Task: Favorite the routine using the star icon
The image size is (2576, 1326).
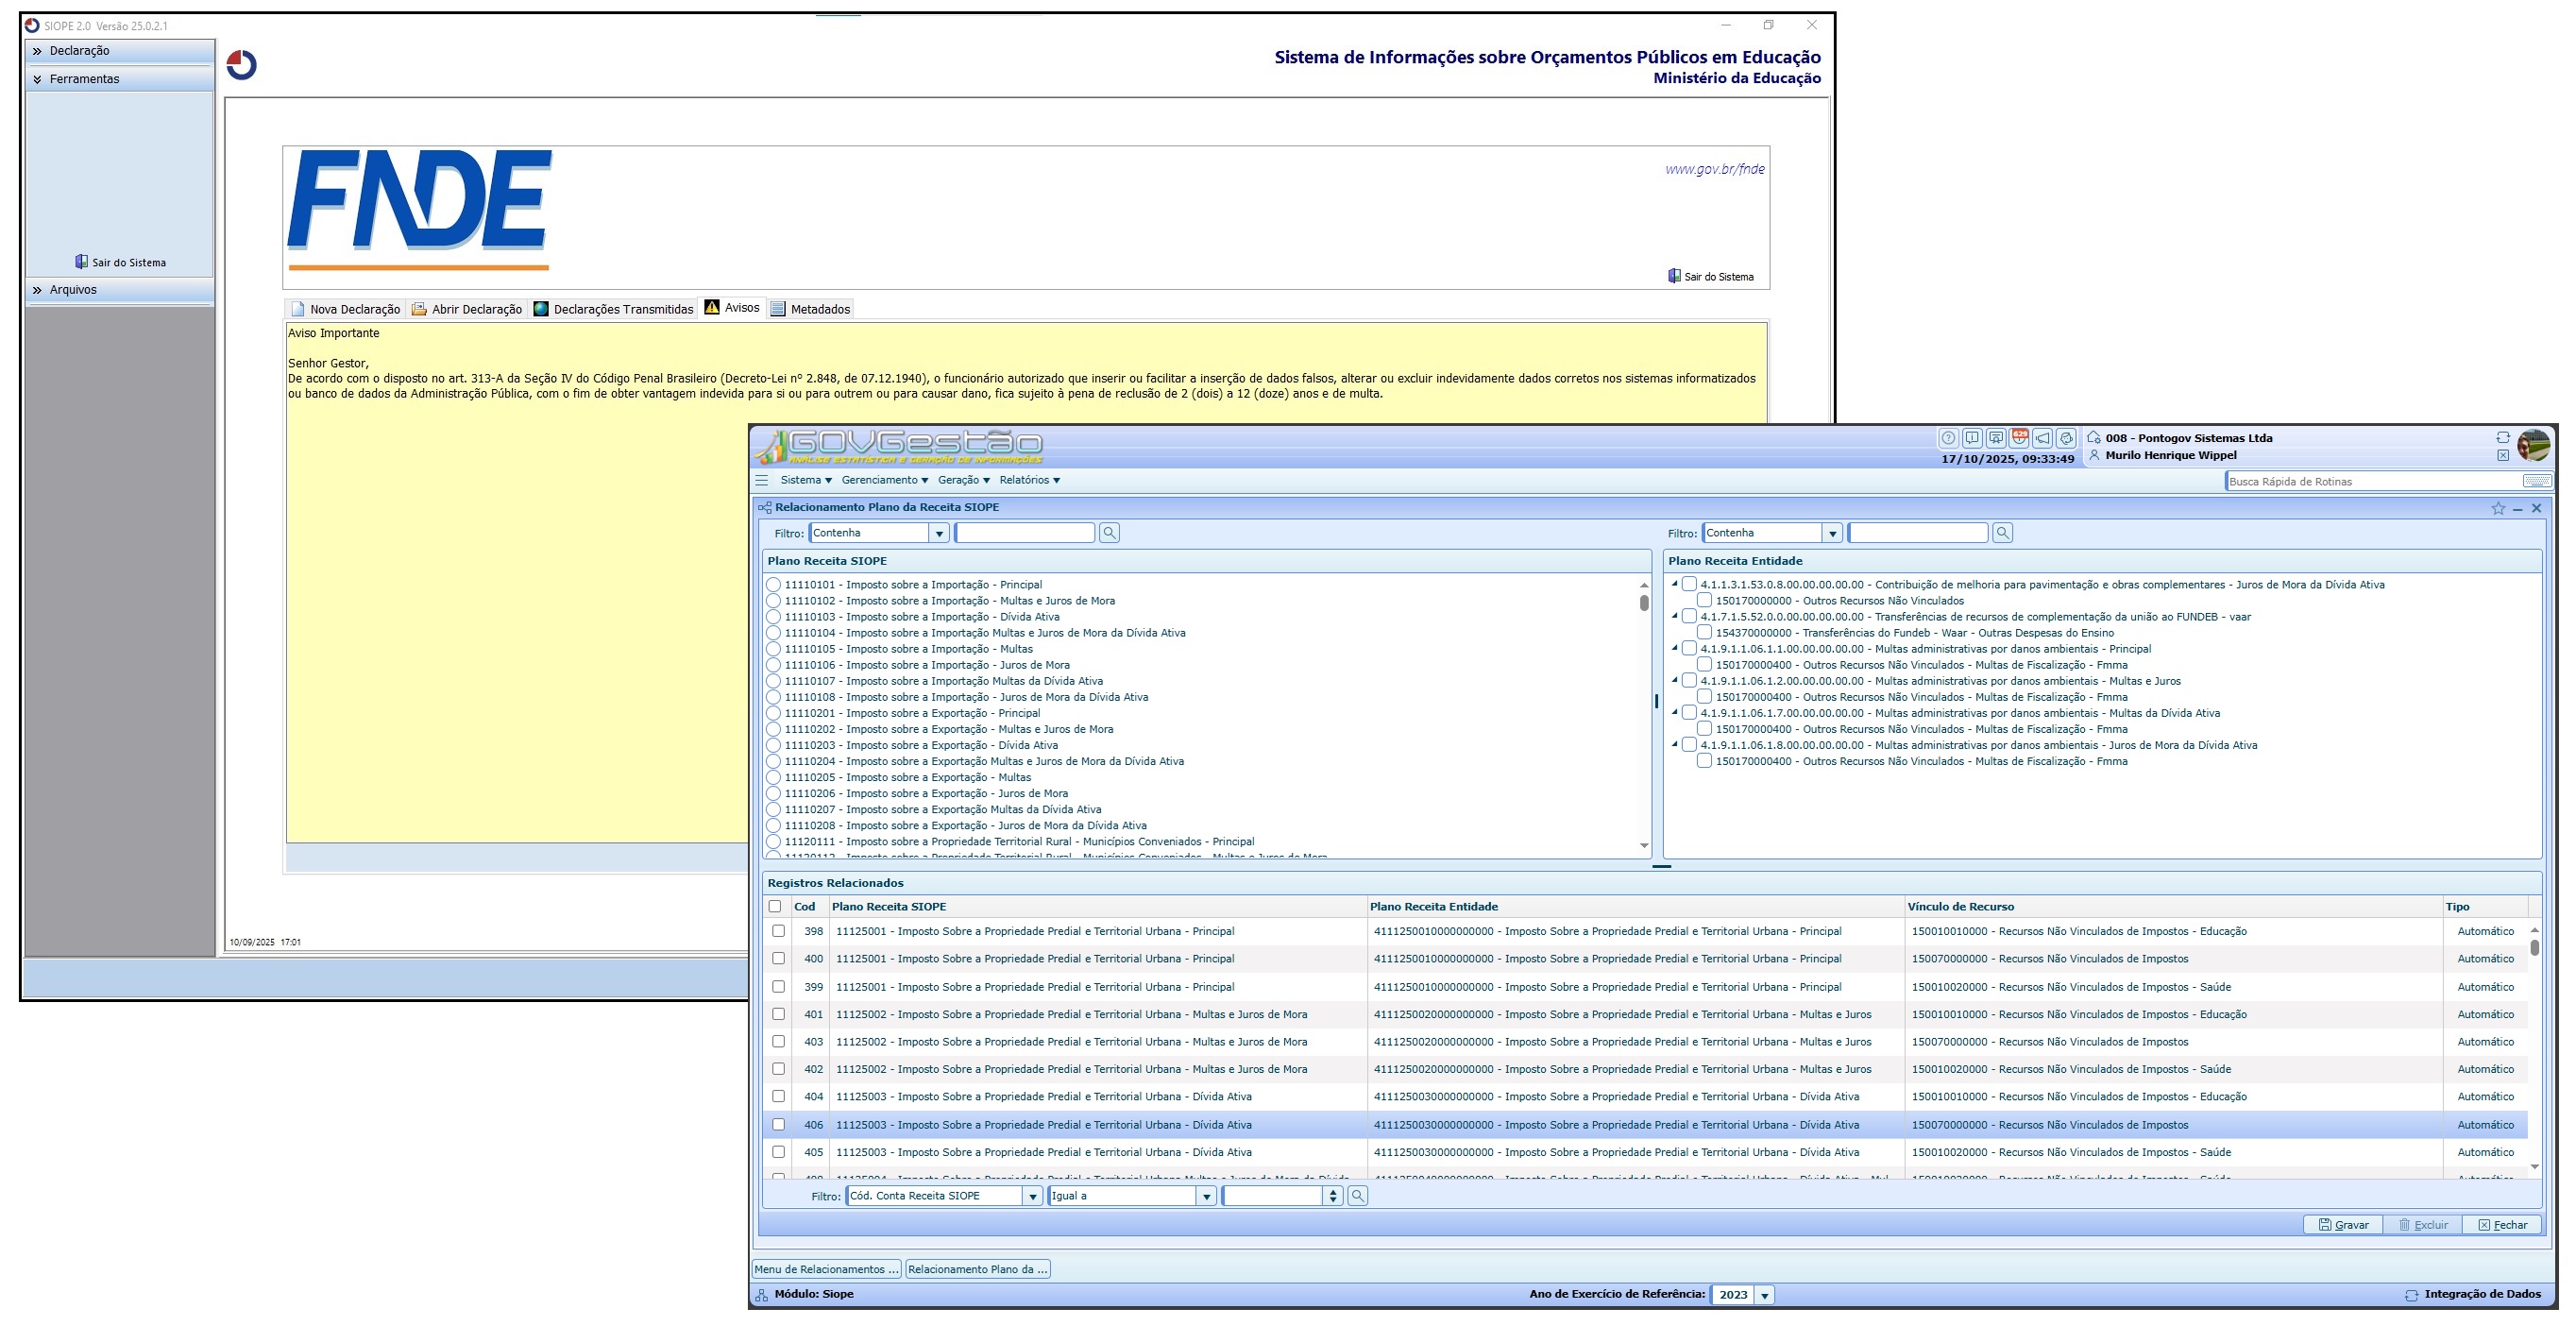Action: pos(2498,509)
